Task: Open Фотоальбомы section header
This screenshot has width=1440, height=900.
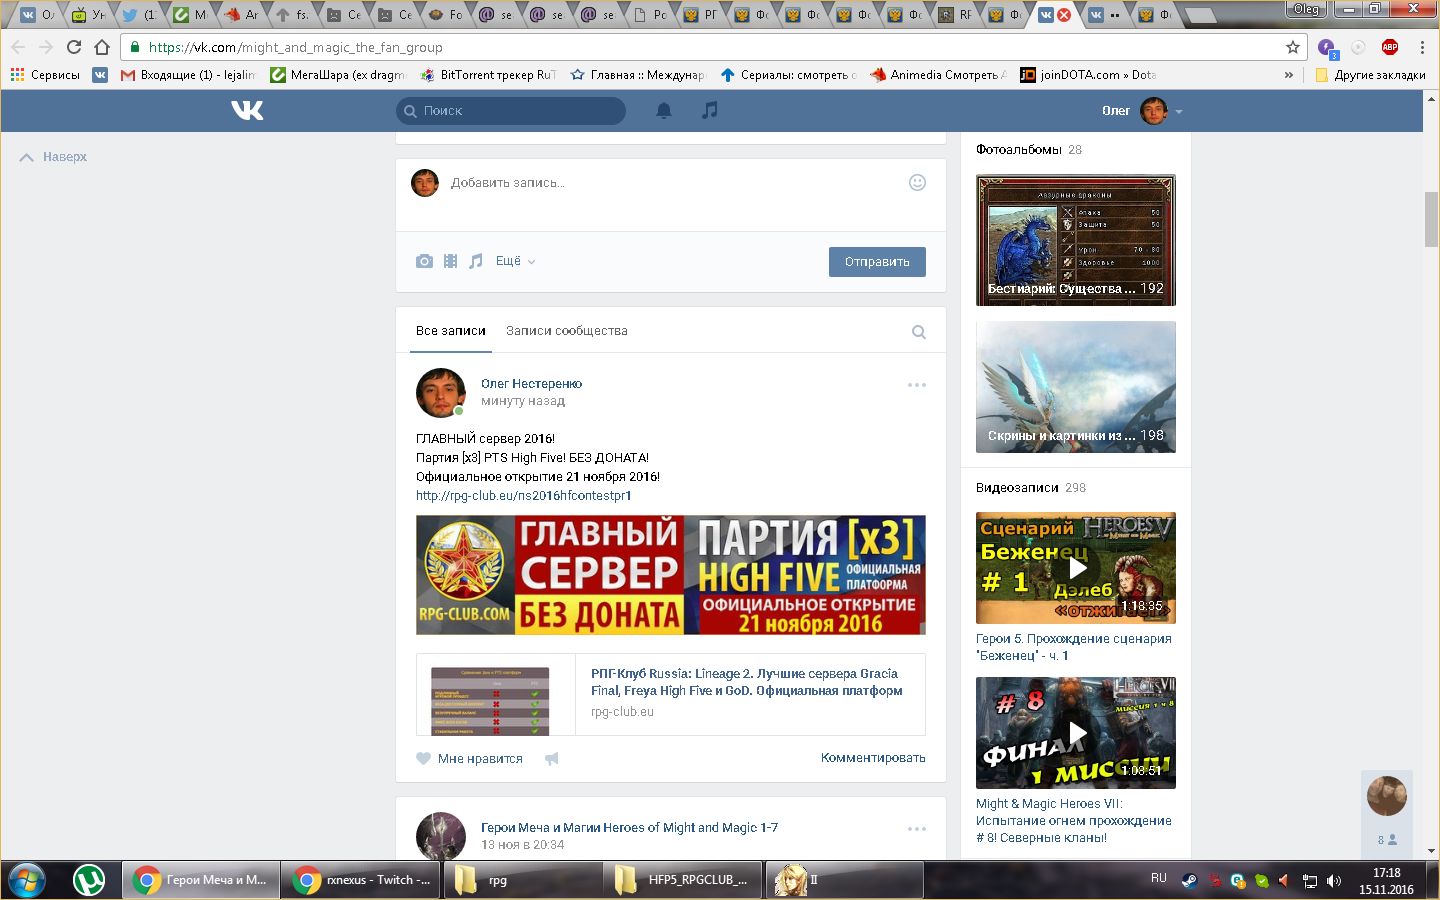Action: pos(1019,150)
